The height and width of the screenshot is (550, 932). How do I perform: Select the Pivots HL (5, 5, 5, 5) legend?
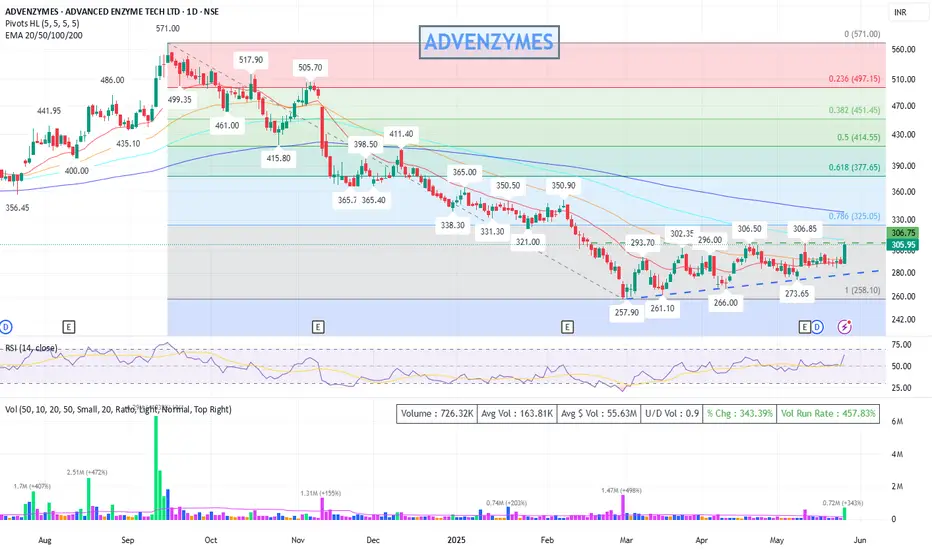point(42,23)
